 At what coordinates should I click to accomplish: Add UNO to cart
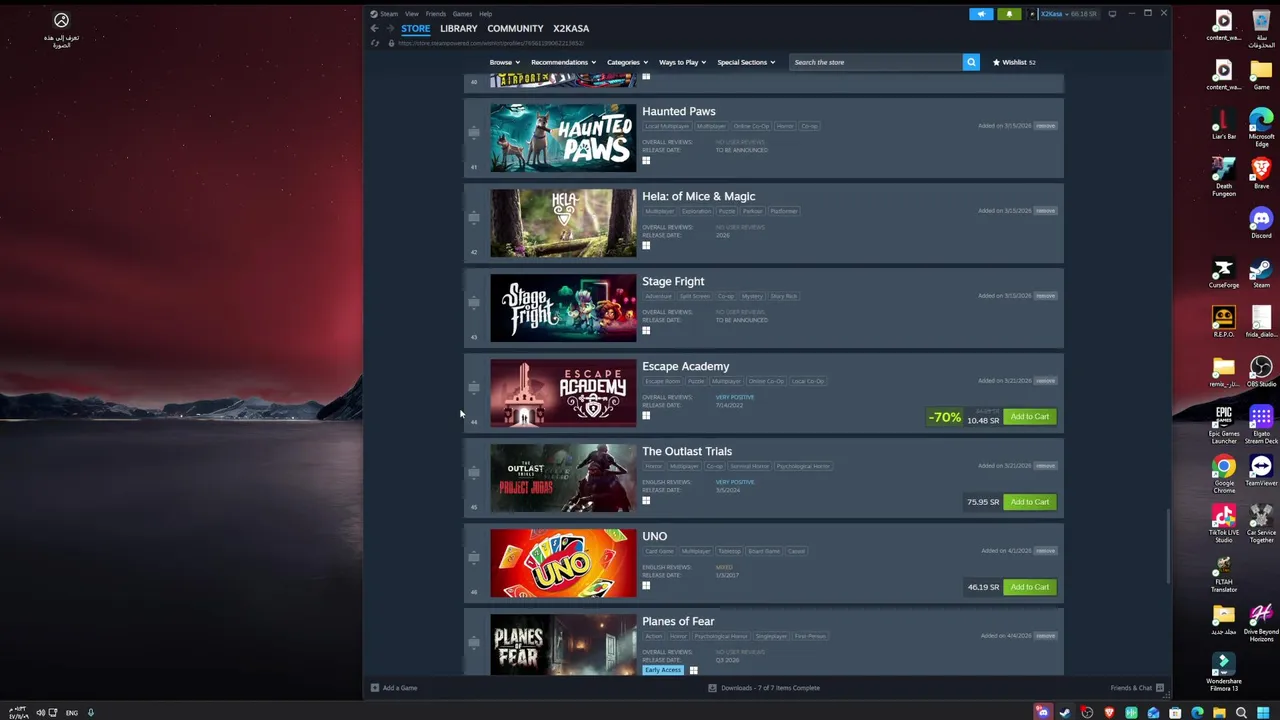pos(1029,587)
